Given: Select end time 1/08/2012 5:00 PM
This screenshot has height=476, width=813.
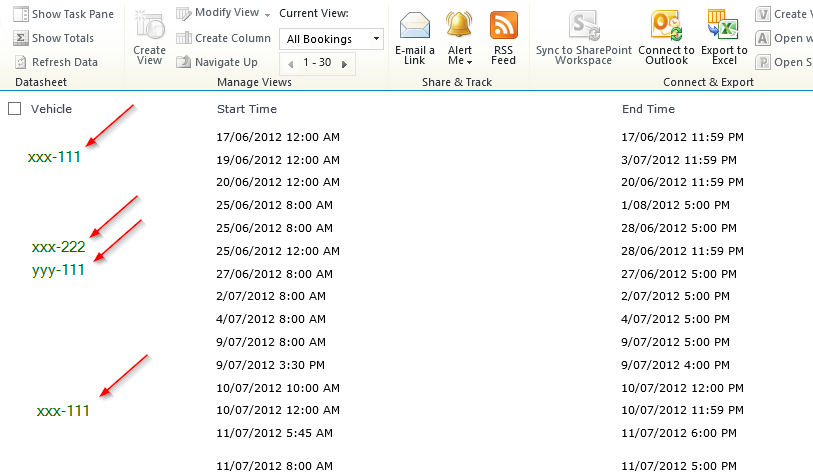Looking at the screenshot, I should (x=676, y=205).
